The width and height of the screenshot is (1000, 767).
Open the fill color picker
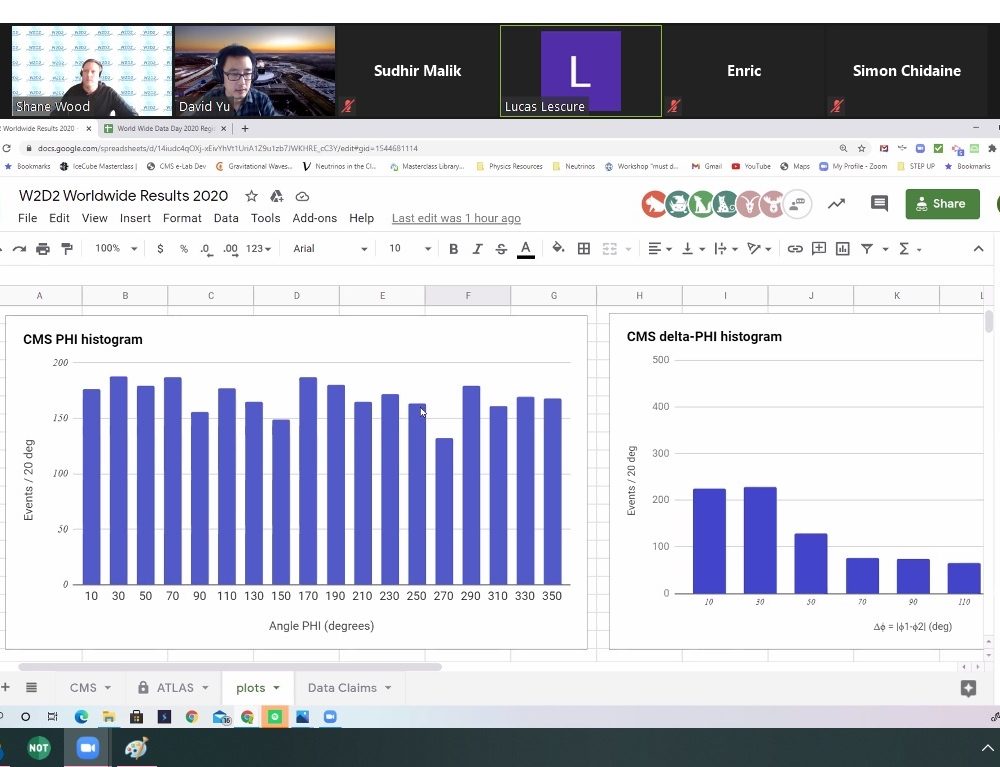click(x=558, y=249)
